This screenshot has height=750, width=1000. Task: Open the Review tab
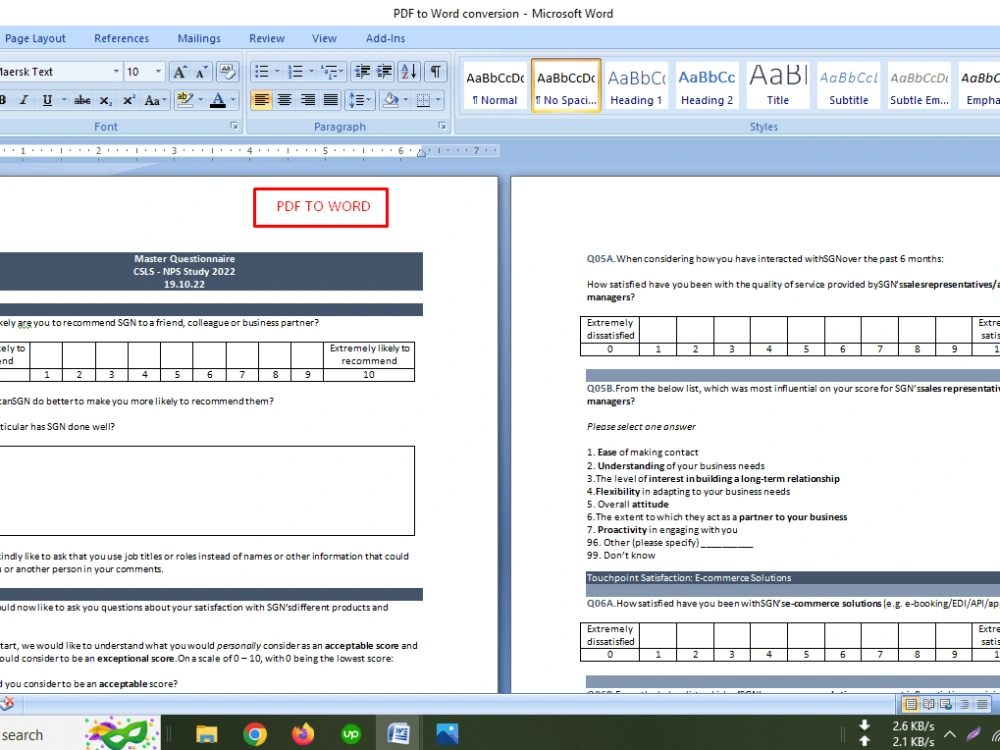point(267,38)
